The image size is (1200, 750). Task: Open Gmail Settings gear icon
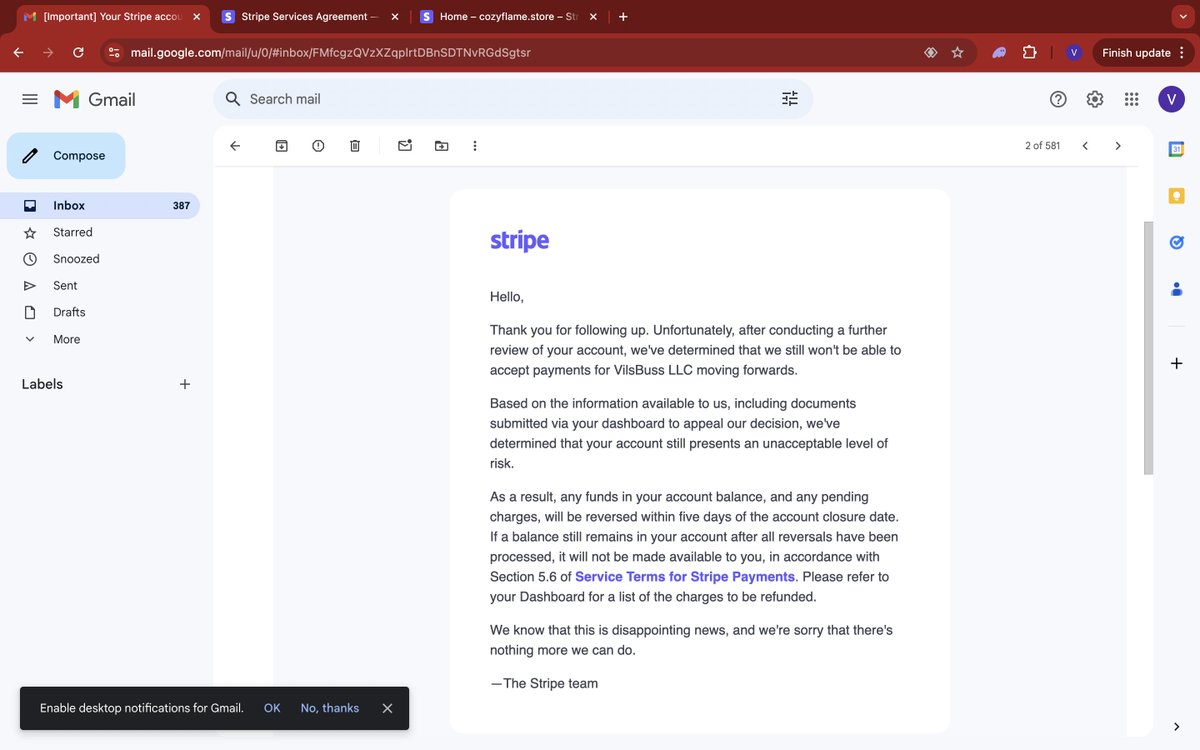coord(1095,99)
